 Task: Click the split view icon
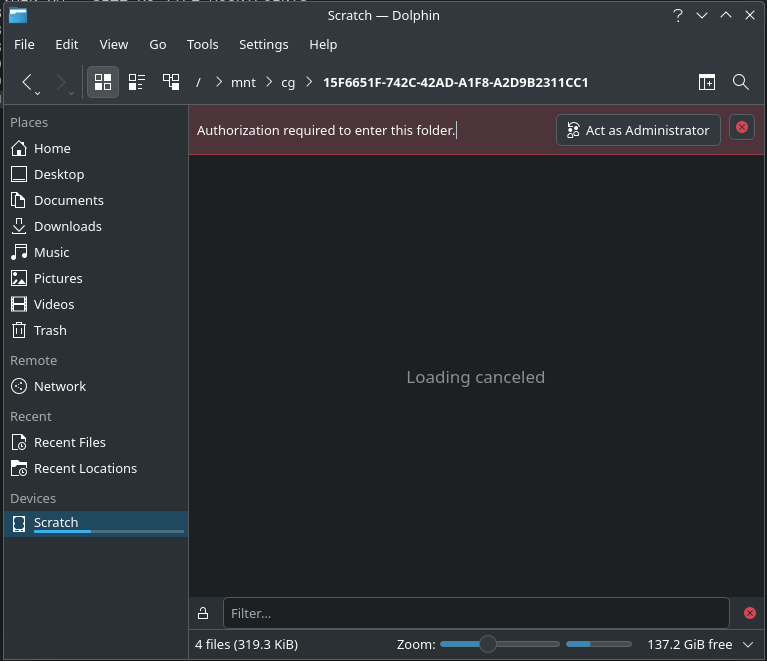click(707, 82)
